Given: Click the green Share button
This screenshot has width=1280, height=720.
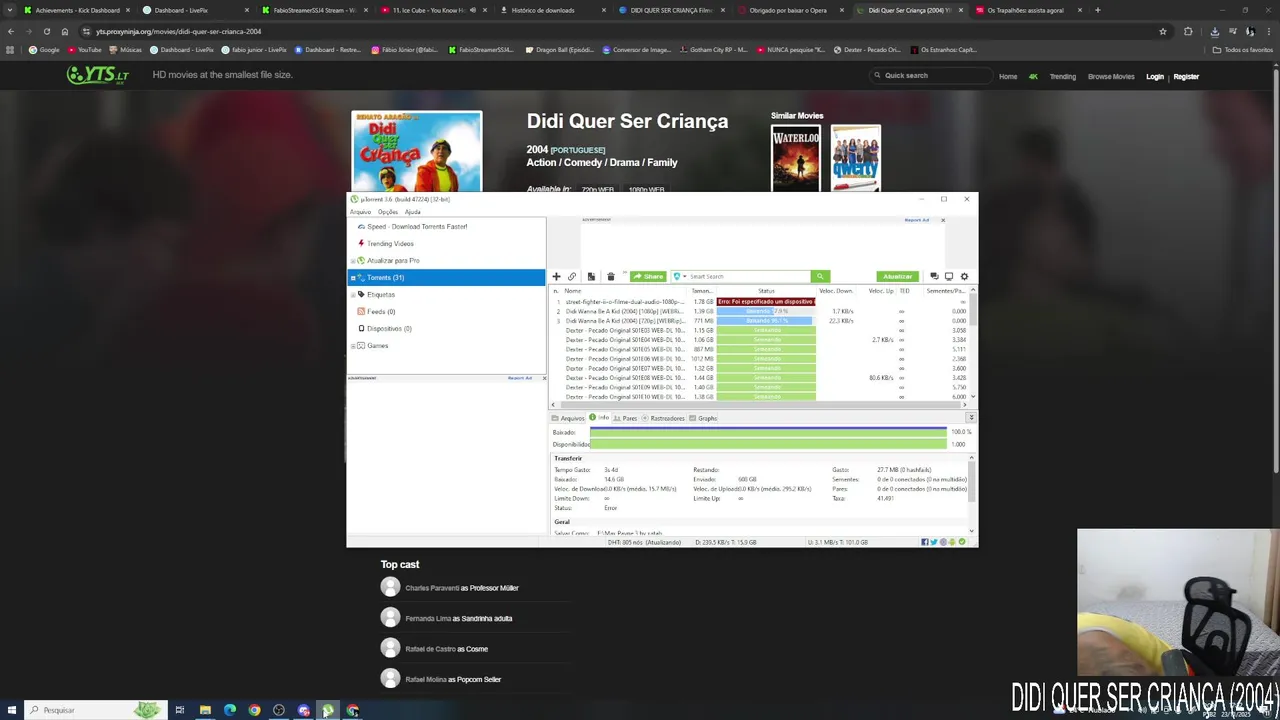Looking at the screenshot, I should (649, 276).
